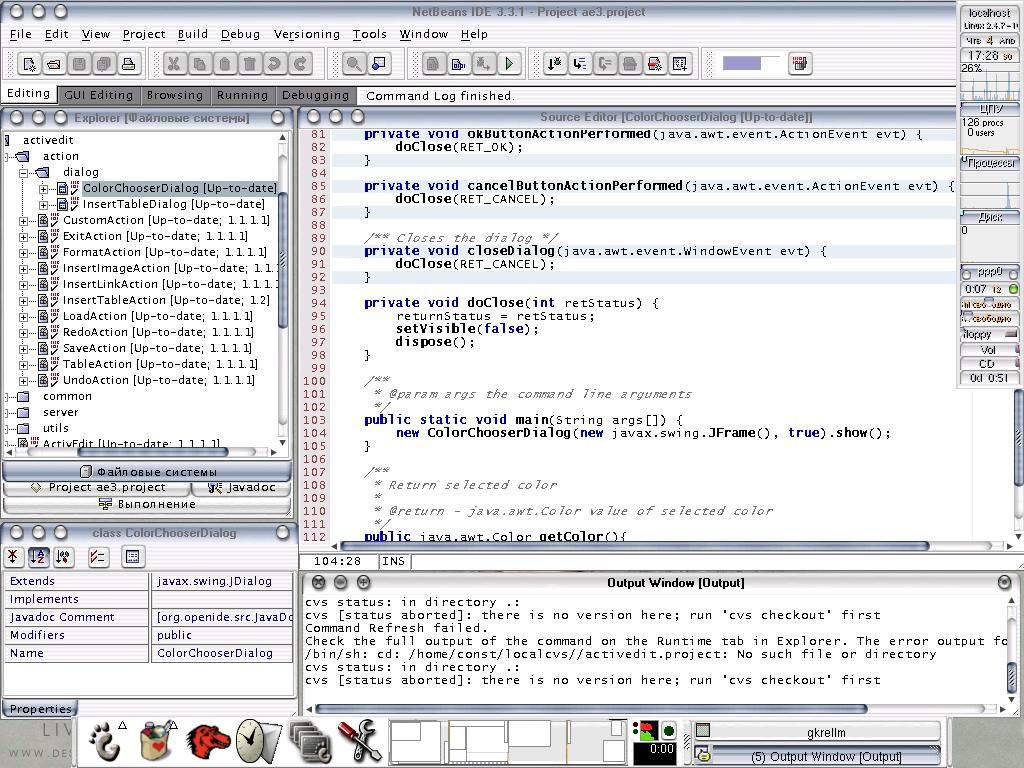Image resolution: width=1024 pixels, height=768 pixels.
Task: Click the Open file folder icon
Action: tap(54, 64)
